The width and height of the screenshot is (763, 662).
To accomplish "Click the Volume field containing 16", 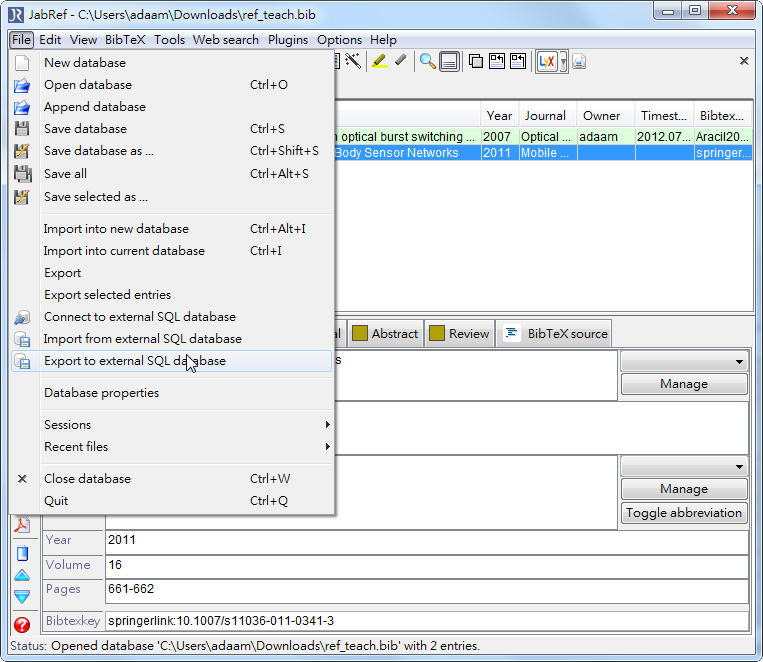I will [x=427, y=566].
